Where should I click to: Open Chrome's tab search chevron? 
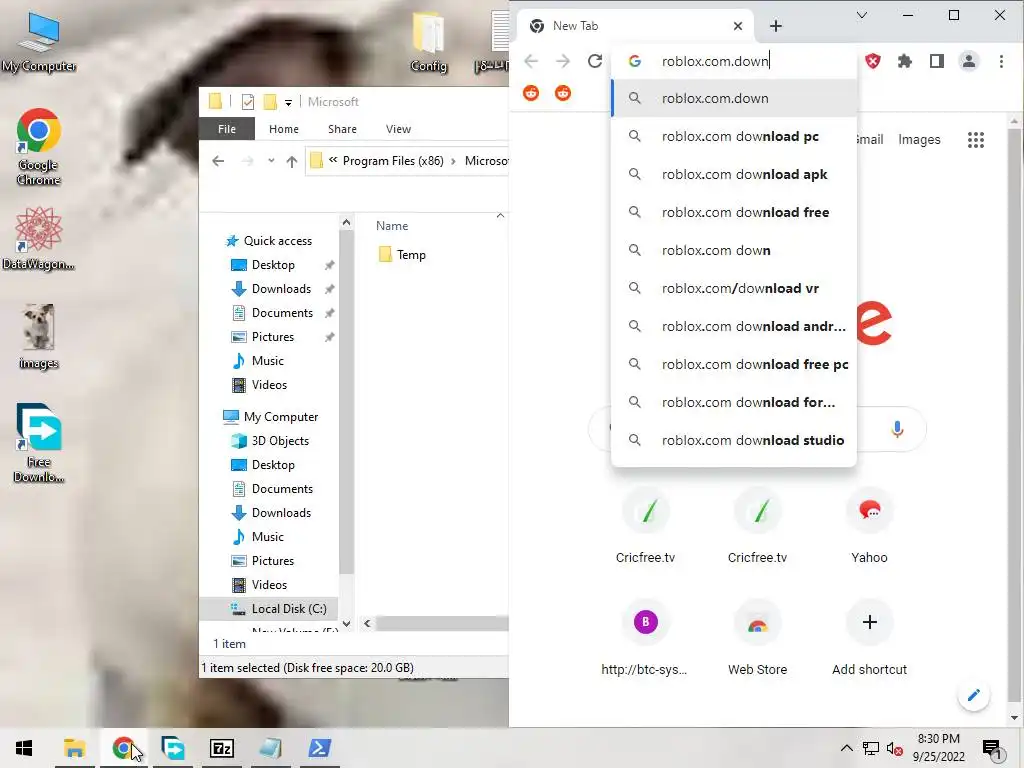862,15
